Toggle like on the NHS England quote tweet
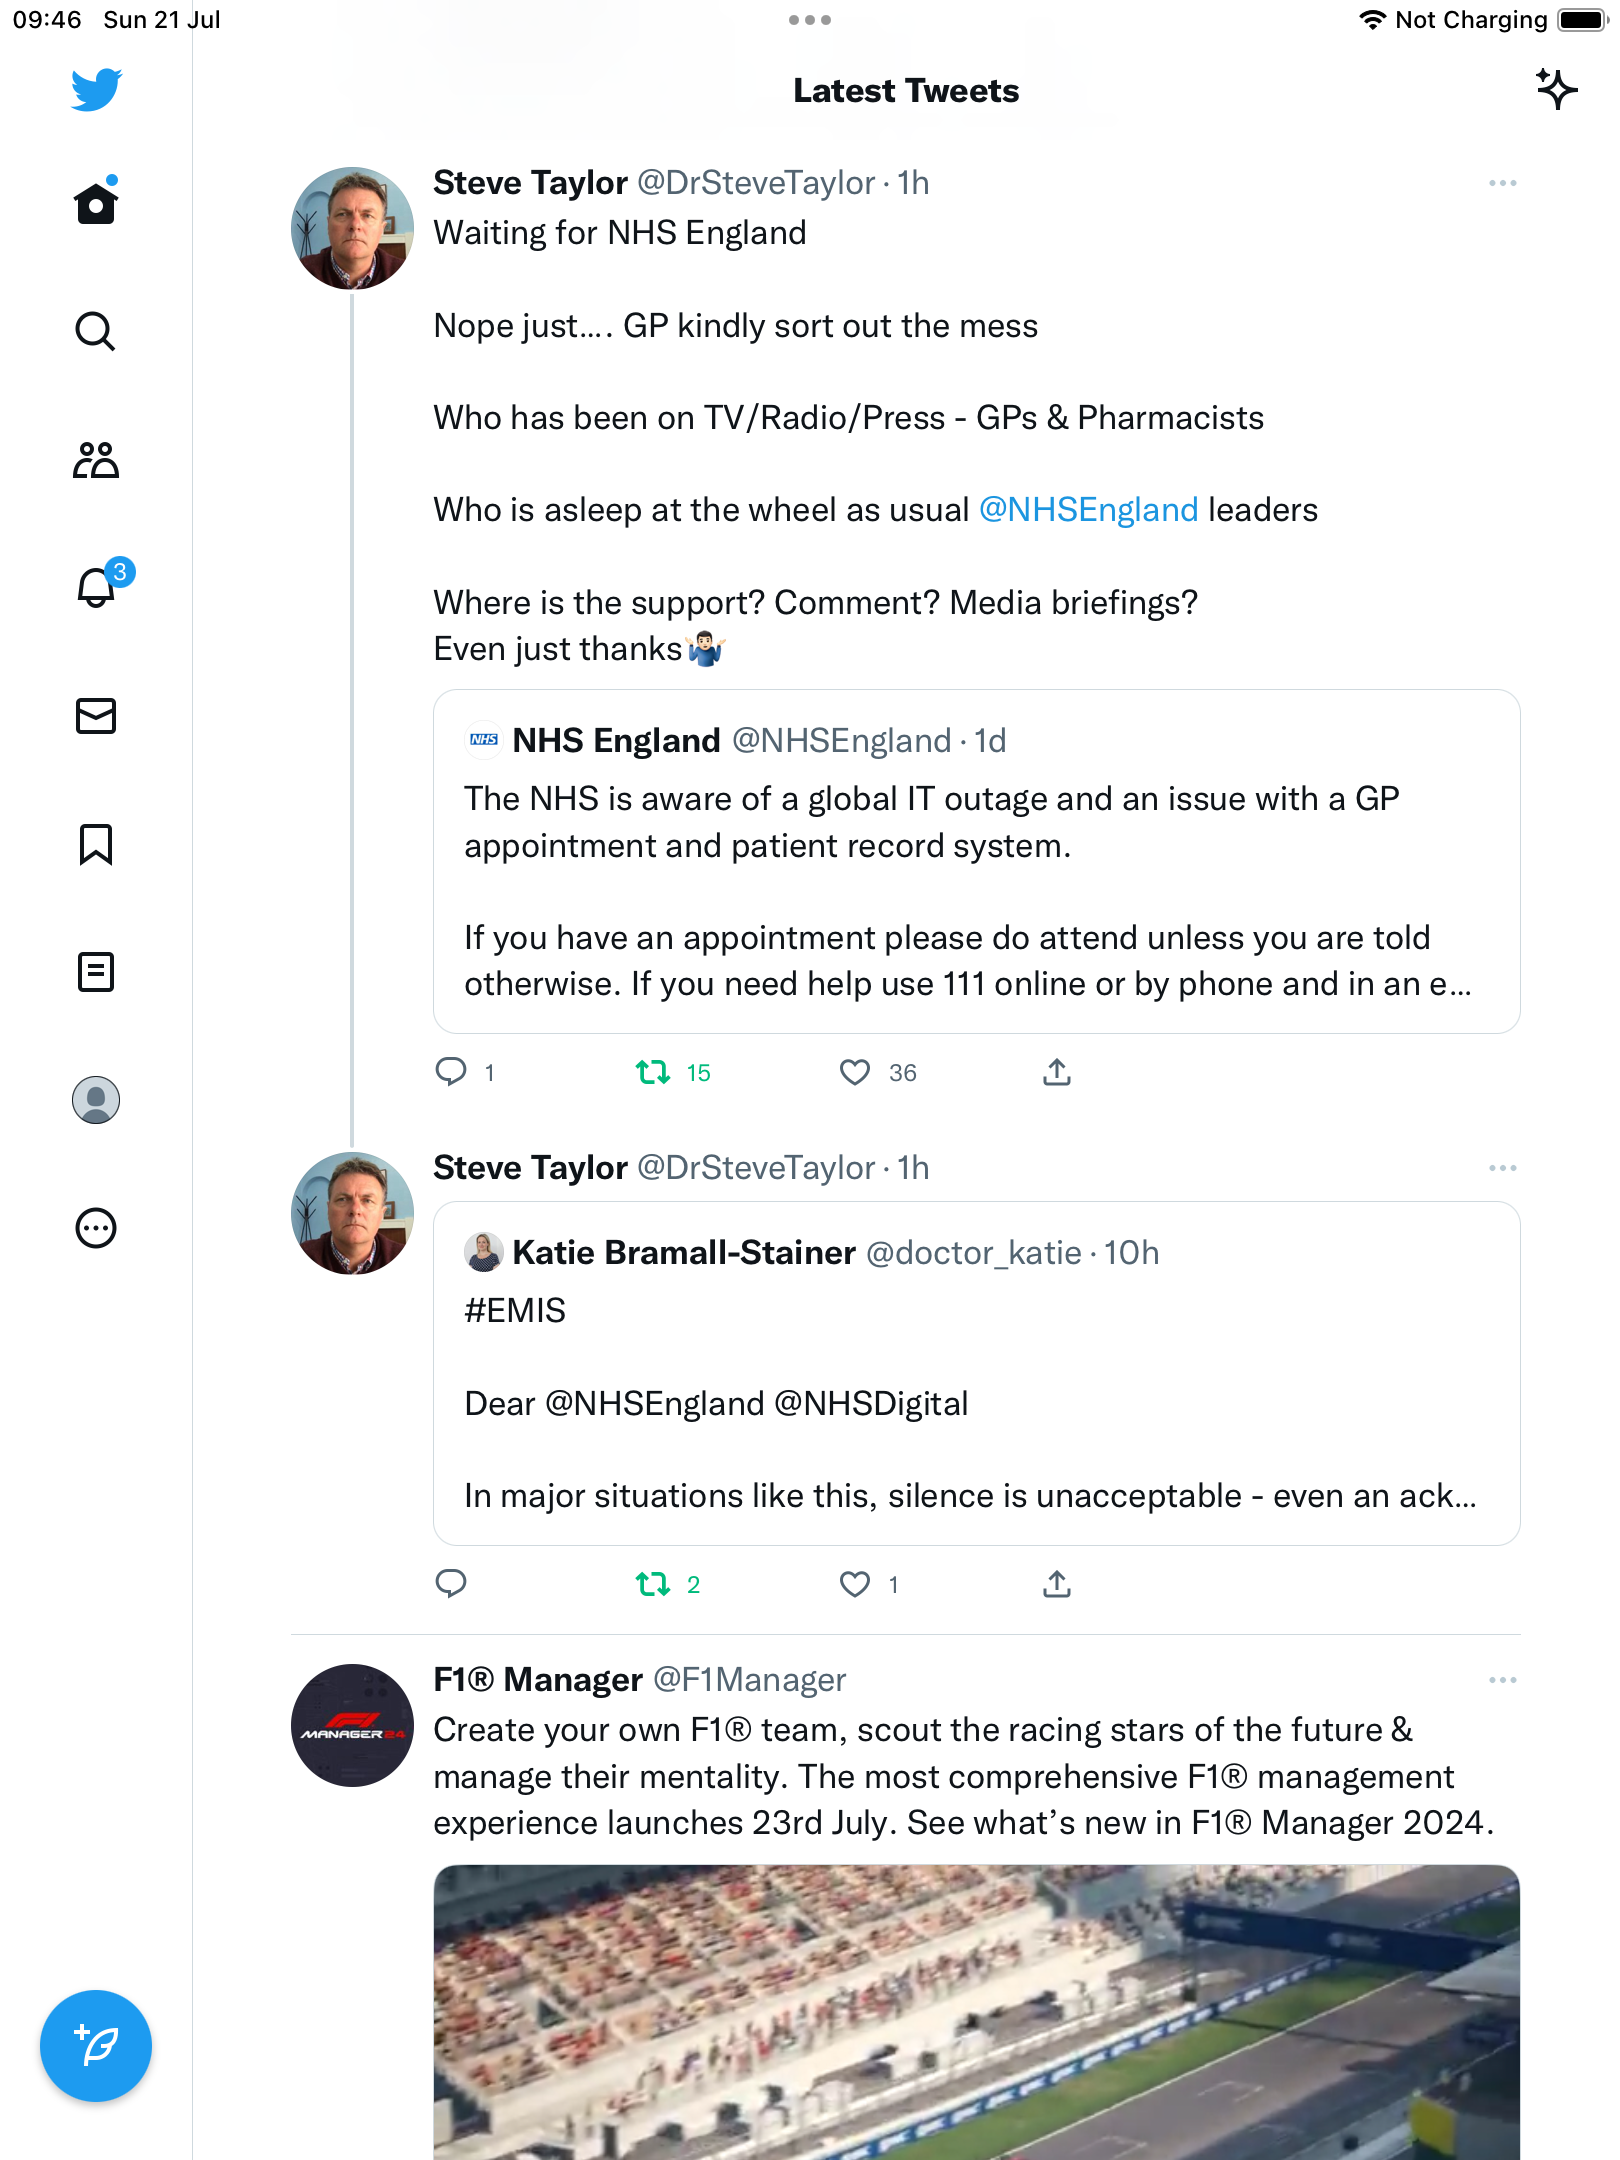The height and width of the screenshot is (2160, 1620). (x=855, y=1073)
